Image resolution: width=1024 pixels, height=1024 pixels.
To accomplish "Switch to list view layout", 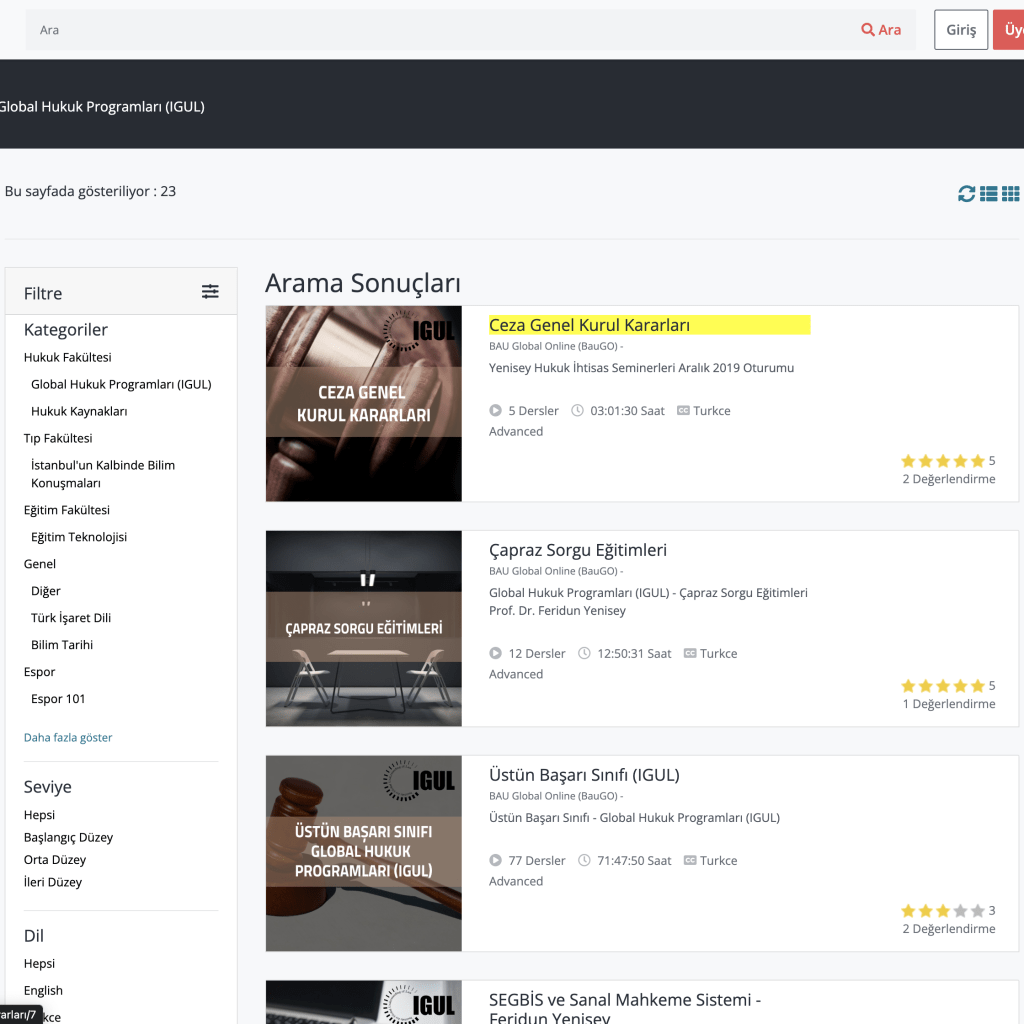I will coord(988,193).
